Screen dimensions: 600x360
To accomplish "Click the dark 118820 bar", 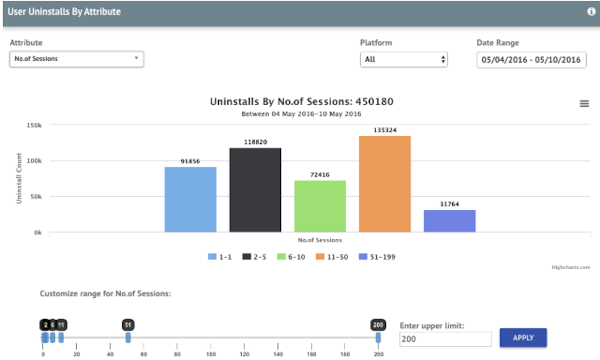I will 255,190.
